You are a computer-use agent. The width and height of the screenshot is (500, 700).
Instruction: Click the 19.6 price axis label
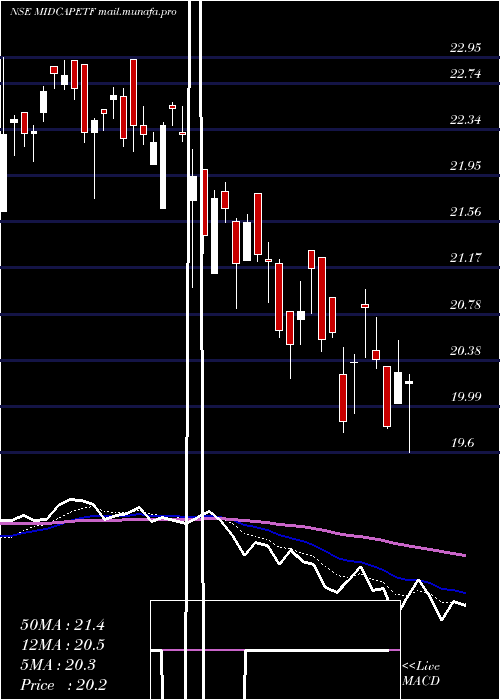tap(462, 442)
